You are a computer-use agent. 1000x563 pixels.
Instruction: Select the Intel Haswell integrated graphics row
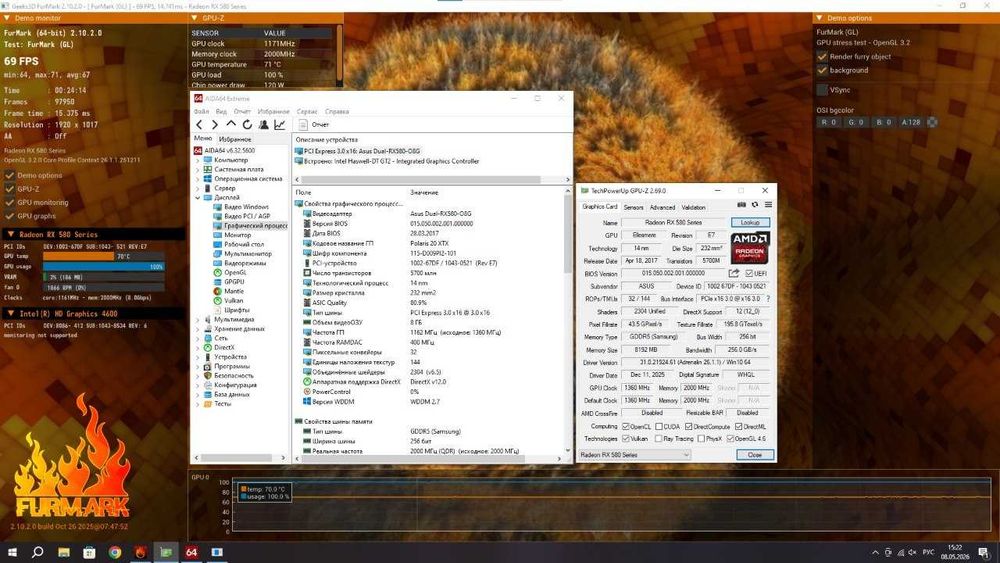coord(387,161)
